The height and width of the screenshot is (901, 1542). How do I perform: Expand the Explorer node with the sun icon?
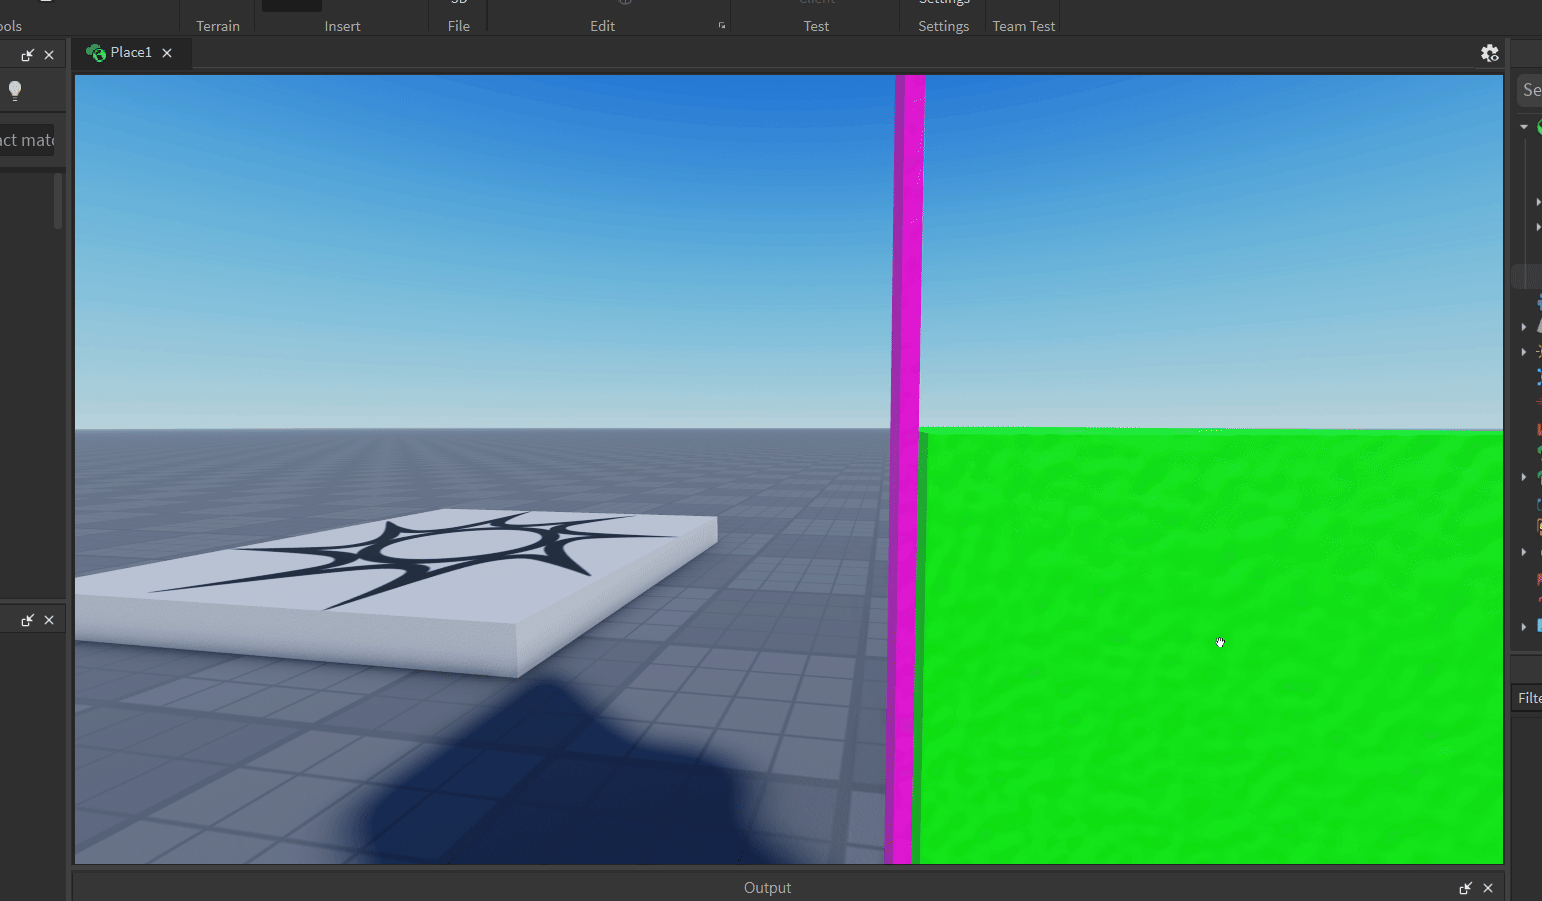1524,352
